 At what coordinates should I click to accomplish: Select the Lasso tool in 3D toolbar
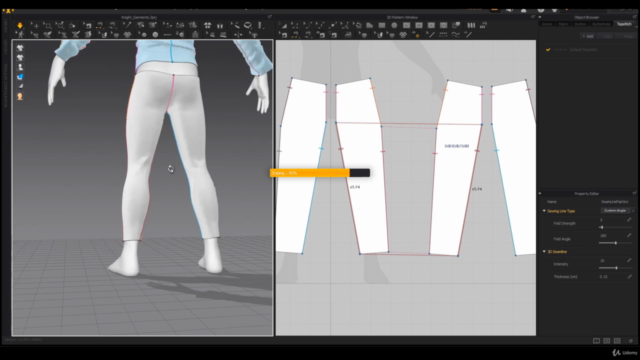coord(248,25)
